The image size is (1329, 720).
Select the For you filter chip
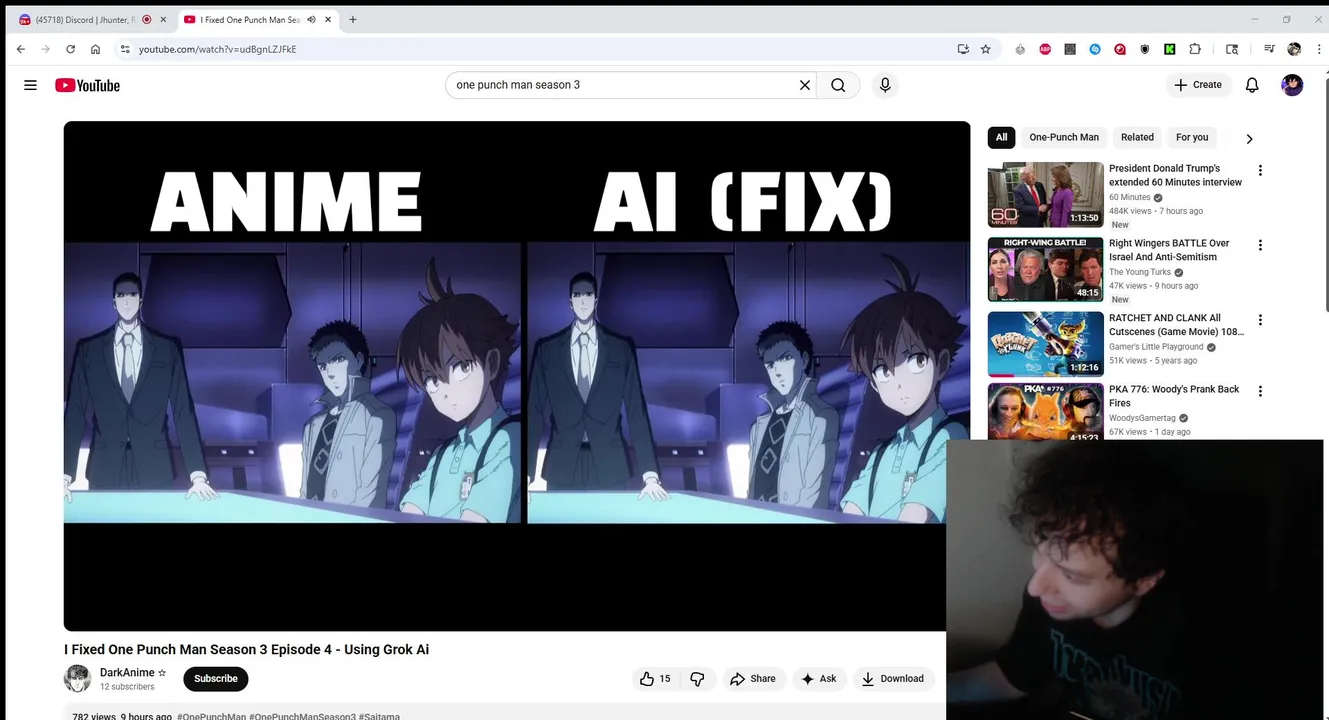pyautogui.click(x=1192, y=137)
